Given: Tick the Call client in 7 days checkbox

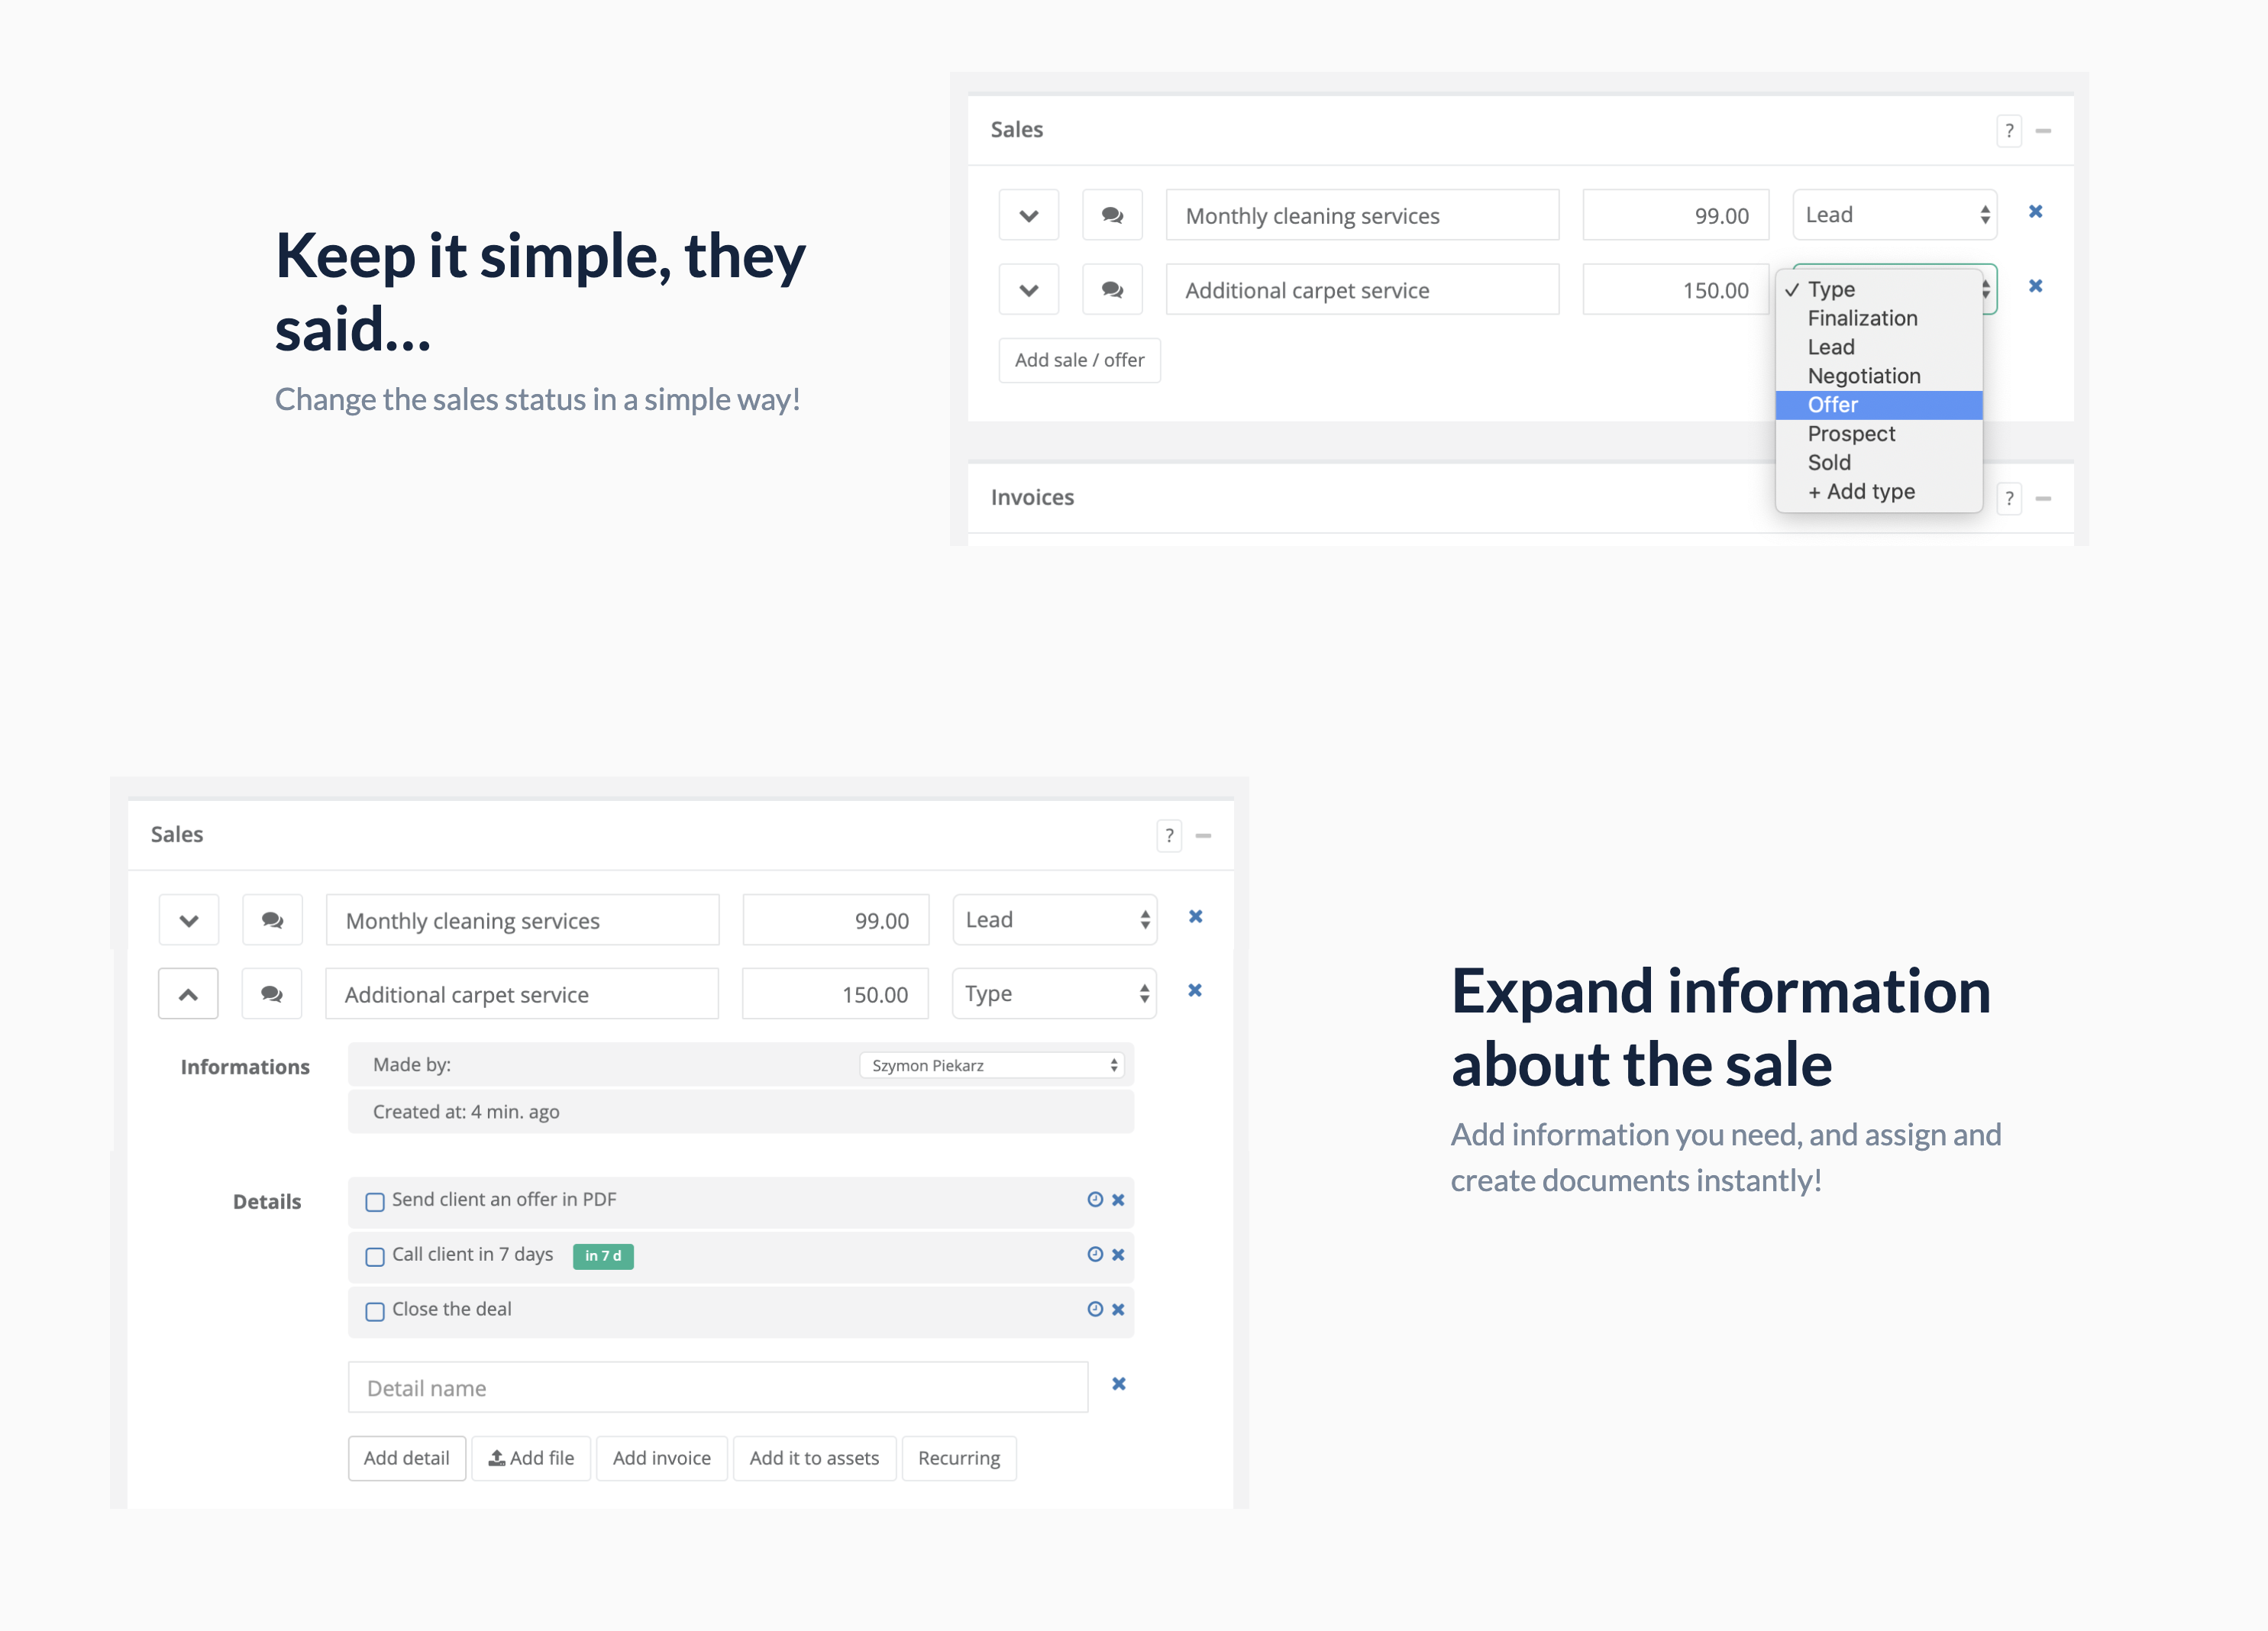Looking at the screenshot, I should click(375, 1257).
